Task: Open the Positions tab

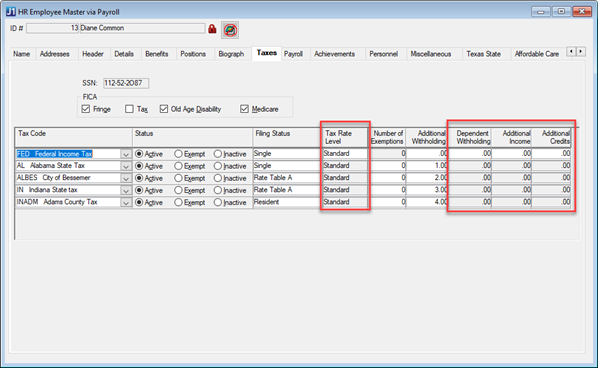Action: pyautogui.click(x=193, y=54)
